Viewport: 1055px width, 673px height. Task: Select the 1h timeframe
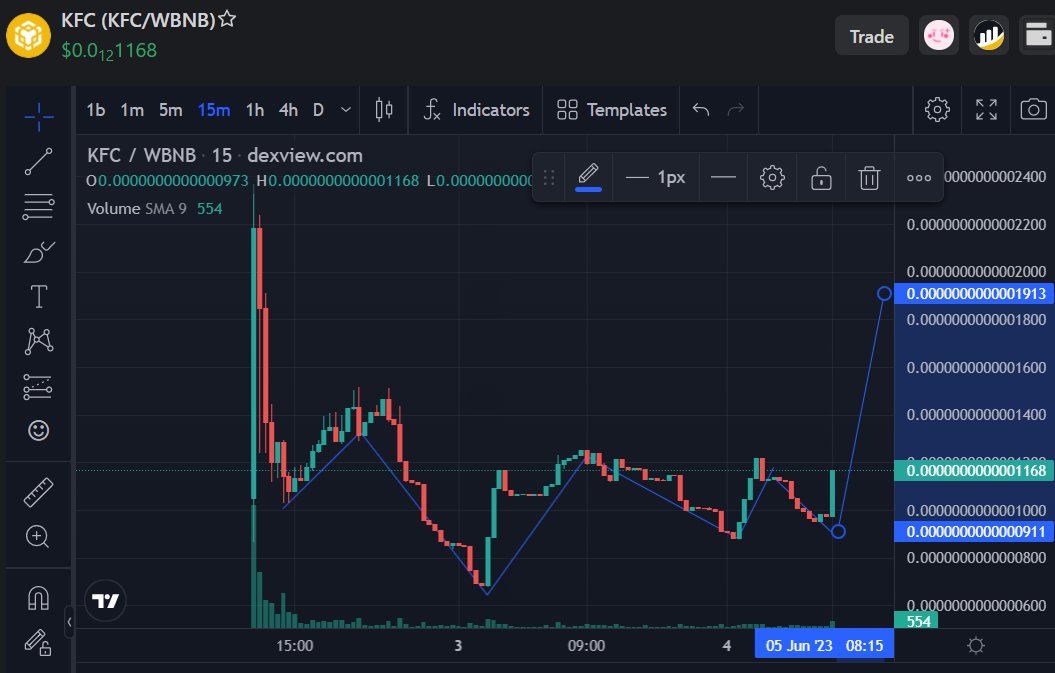coord(255,110)
